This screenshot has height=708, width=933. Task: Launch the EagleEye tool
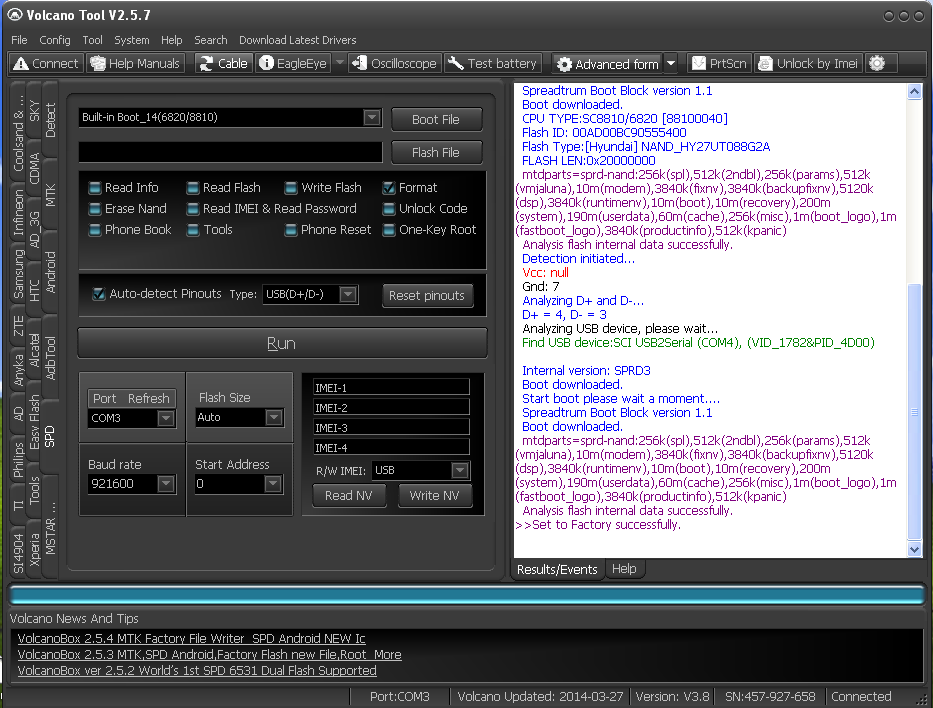tap(293, 63)
